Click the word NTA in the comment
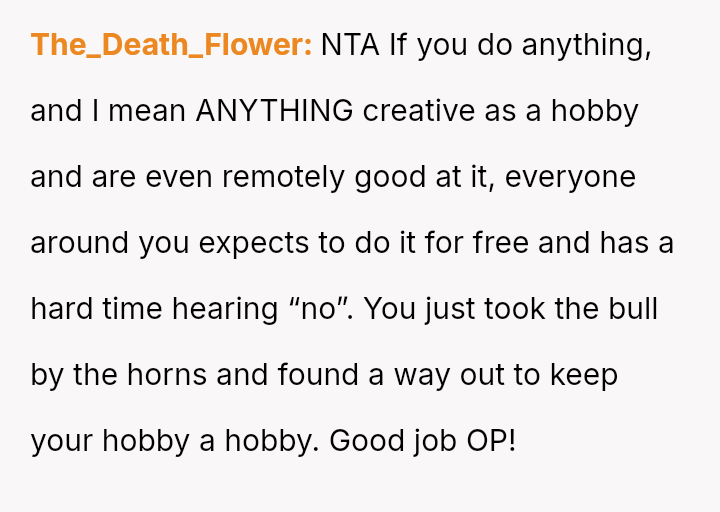 pos(350,45)
